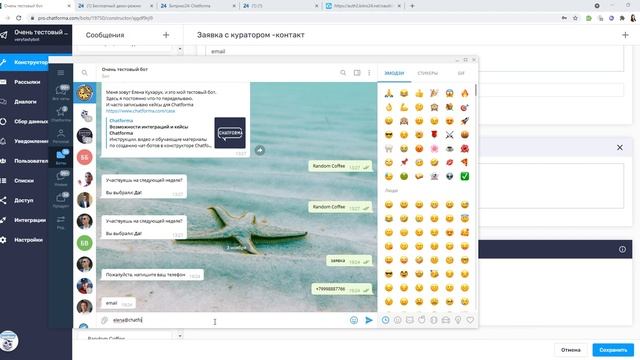The image size is (640, 360).
Task: Click plus icon at header right
Action: (625, 35)
